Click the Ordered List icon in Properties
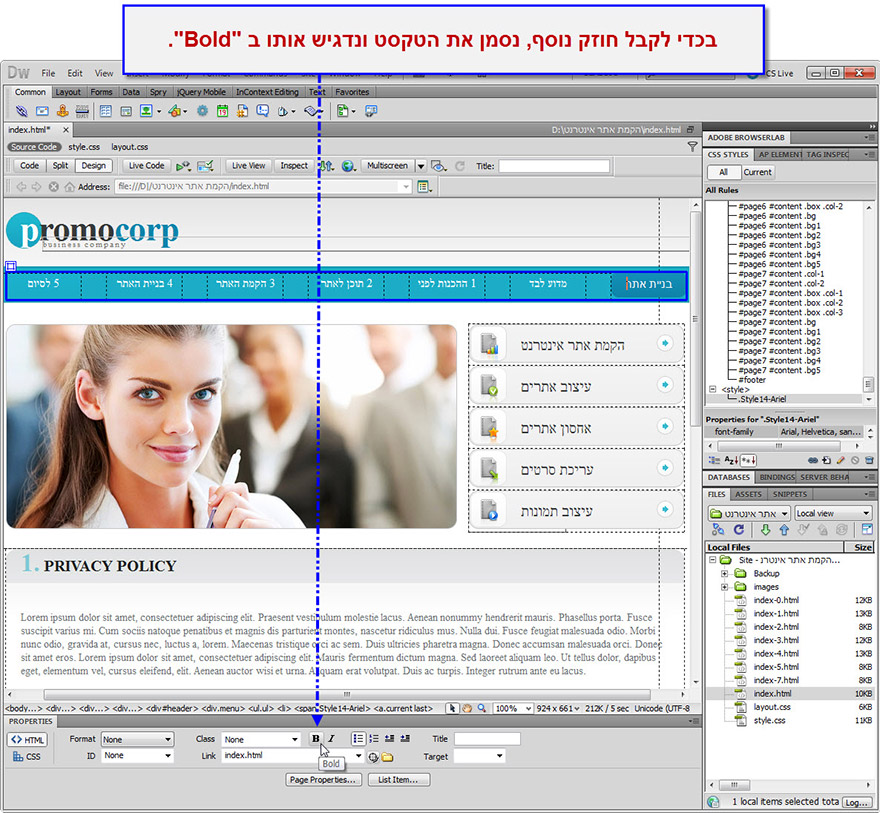Image resolution: width=880 pixels, height=813 pixels. tap(374, 738)
